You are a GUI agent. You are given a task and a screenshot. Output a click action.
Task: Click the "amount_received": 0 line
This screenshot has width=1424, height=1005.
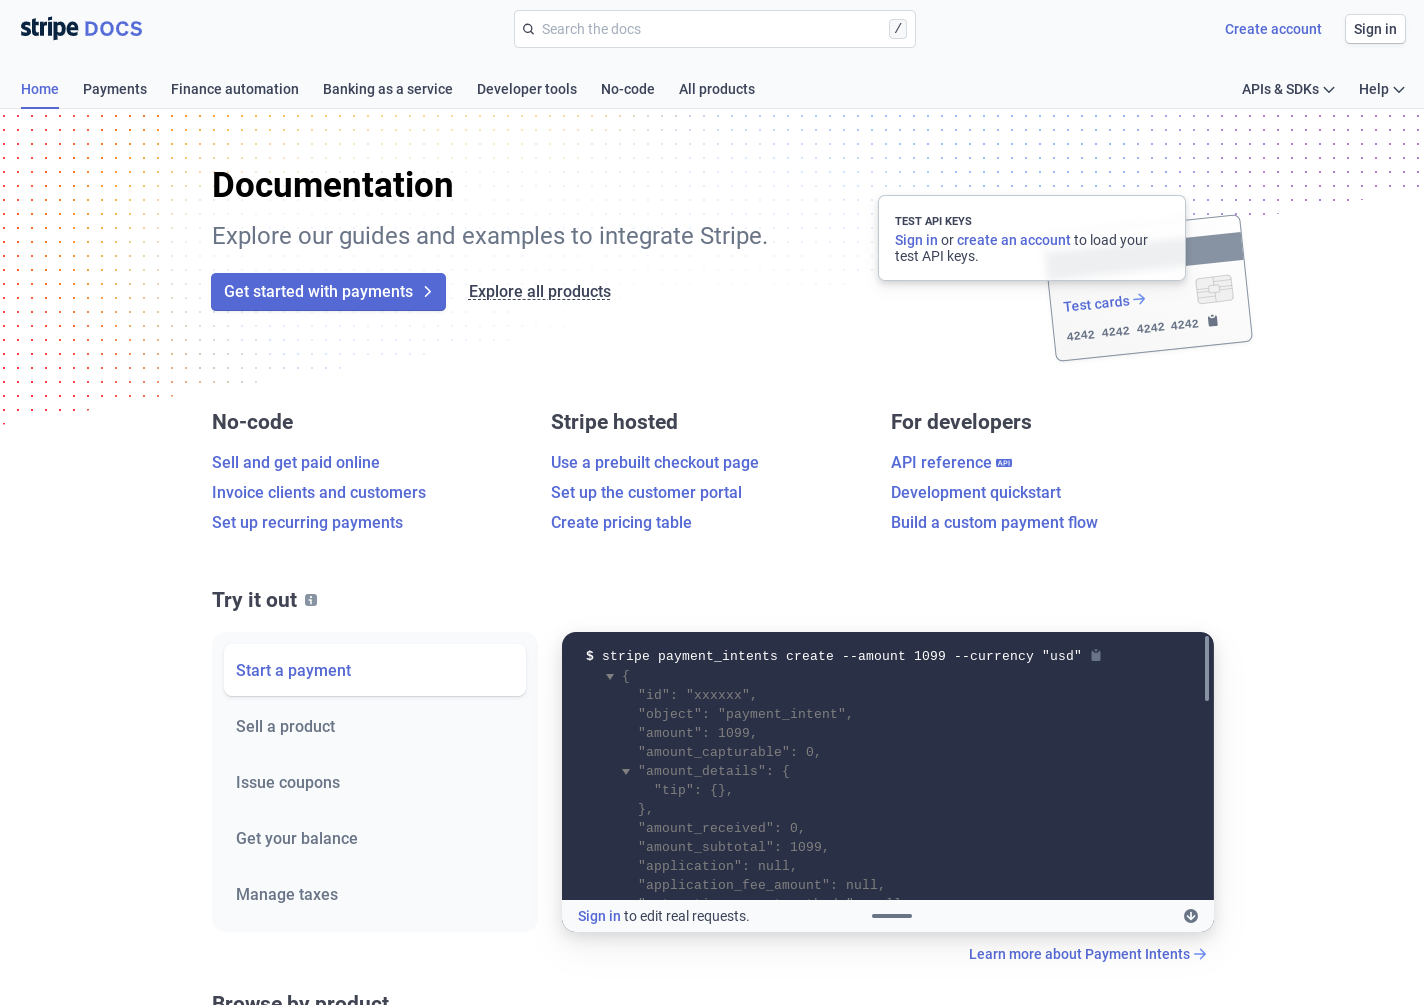(x=722, y=828)
